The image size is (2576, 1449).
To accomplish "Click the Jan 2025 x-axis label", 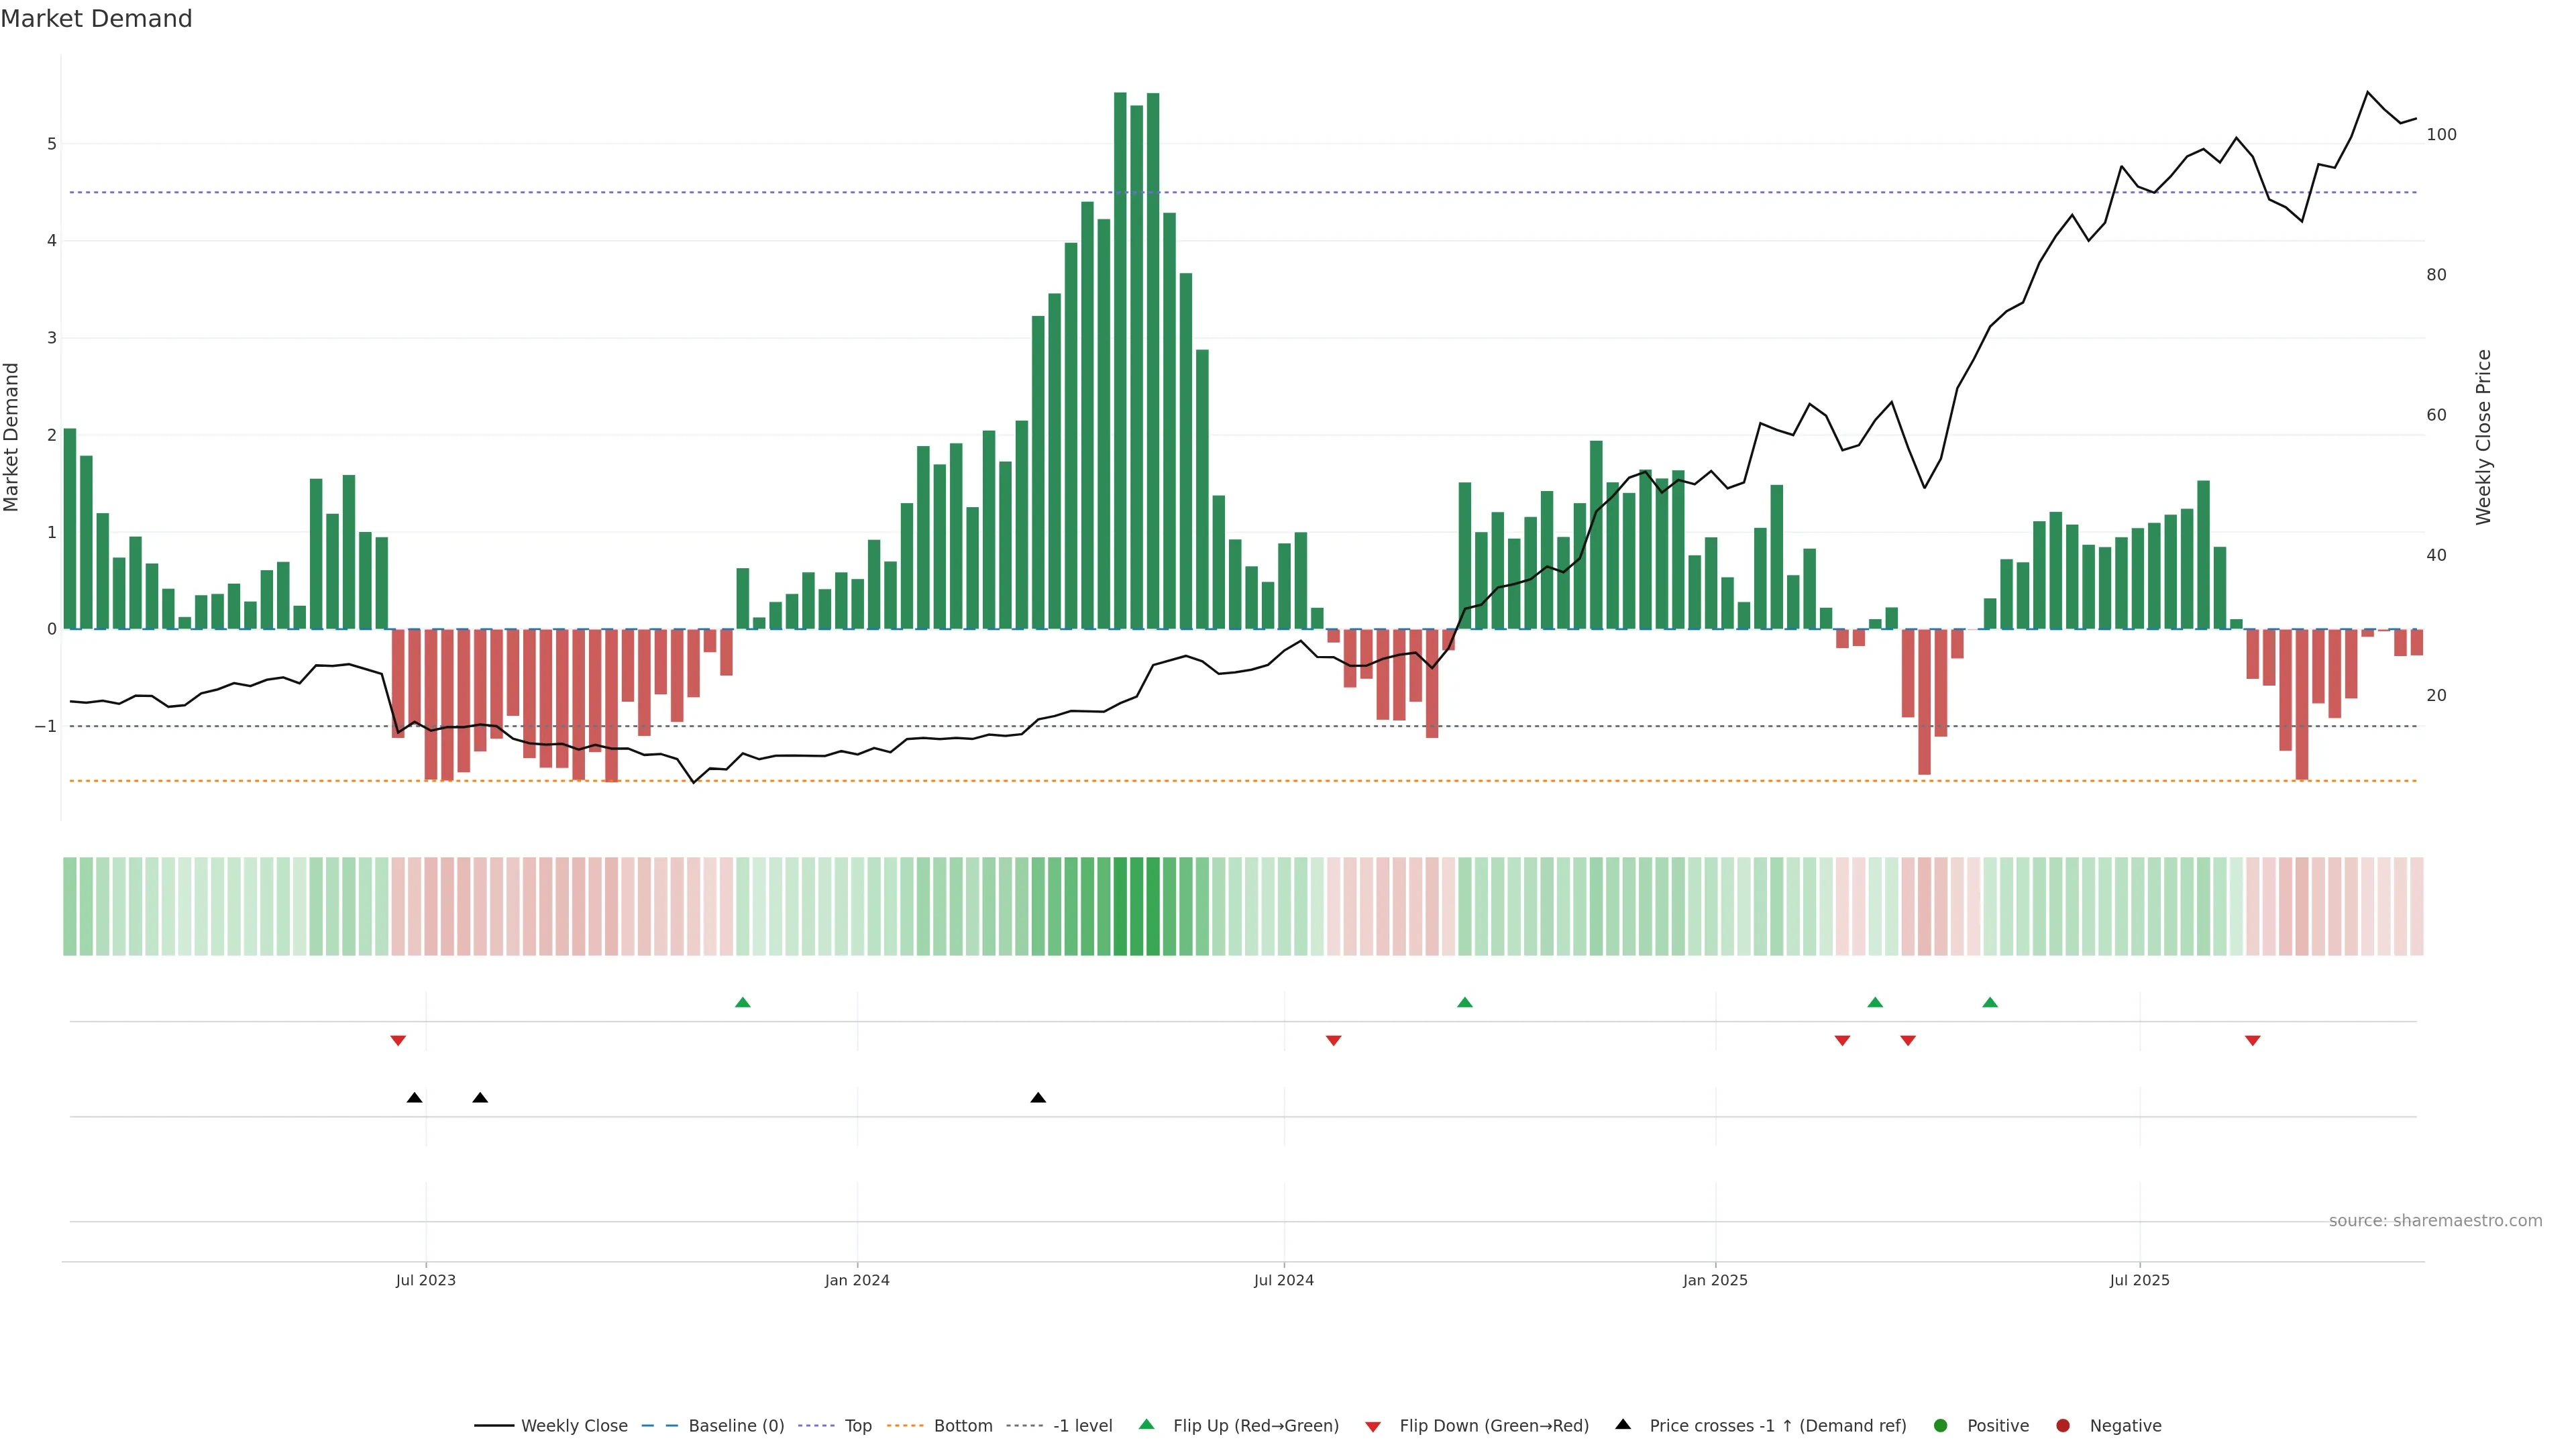I will tap(1715, 1280).
